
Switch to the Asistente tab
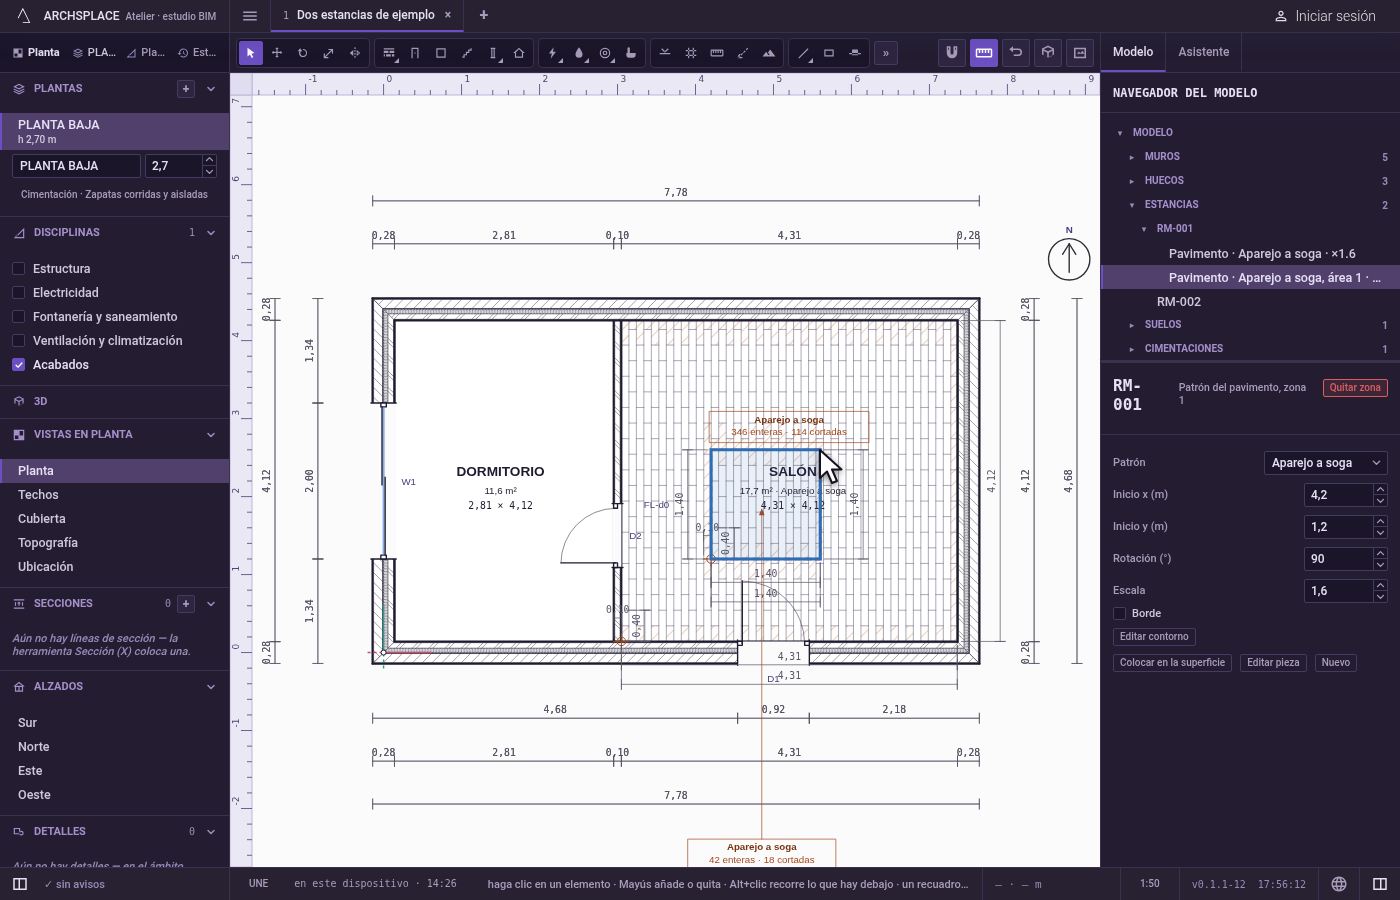pyautogui.click(x=1204, y=52)
